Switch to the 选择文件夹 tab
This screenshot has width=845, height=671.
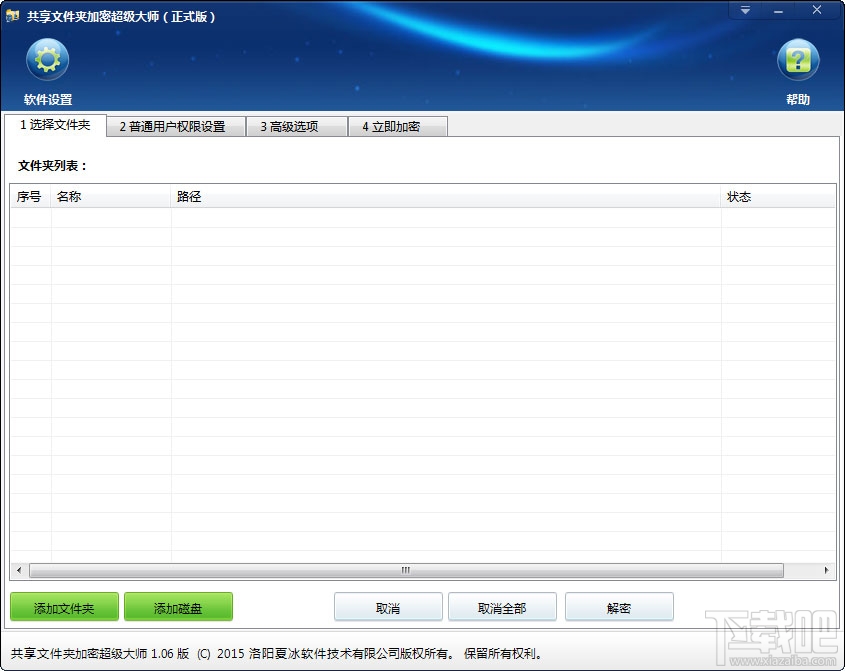click(x=55, y=126)
